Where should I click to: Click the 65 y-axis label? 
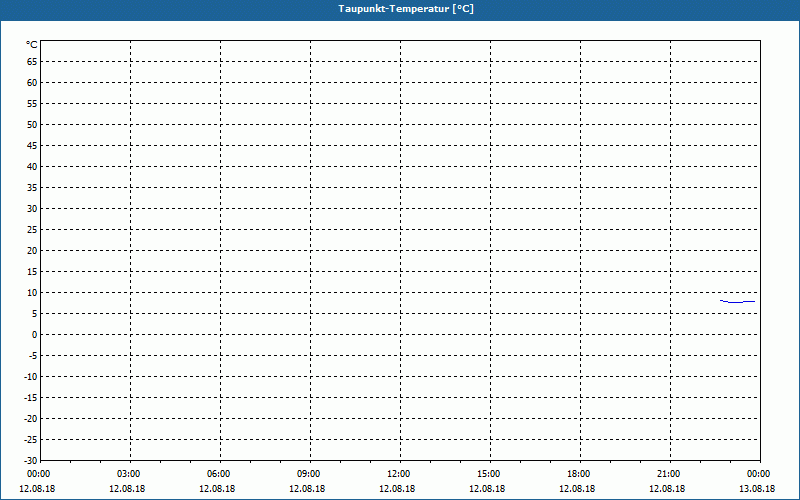pos(32,62)
